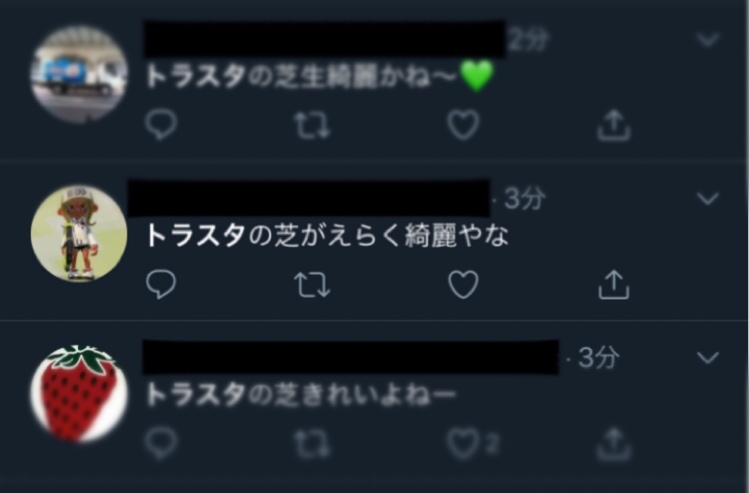
Task: Expand options chevron on the middle tweet
Action: point(708,198)
